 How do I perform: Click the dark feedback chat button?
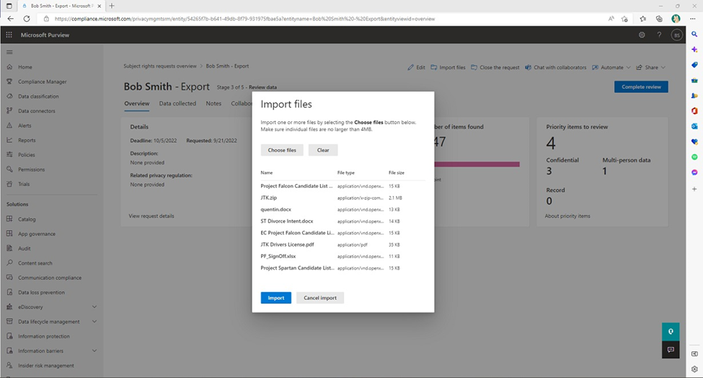(x=670, y=350)
